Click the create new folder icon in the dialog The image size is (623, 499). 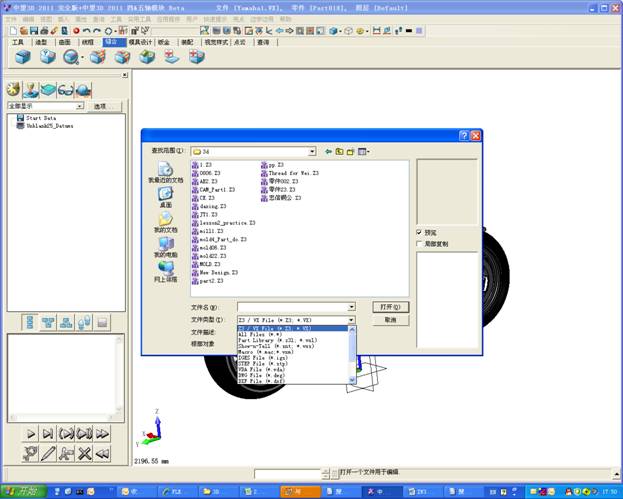(350, 151)
